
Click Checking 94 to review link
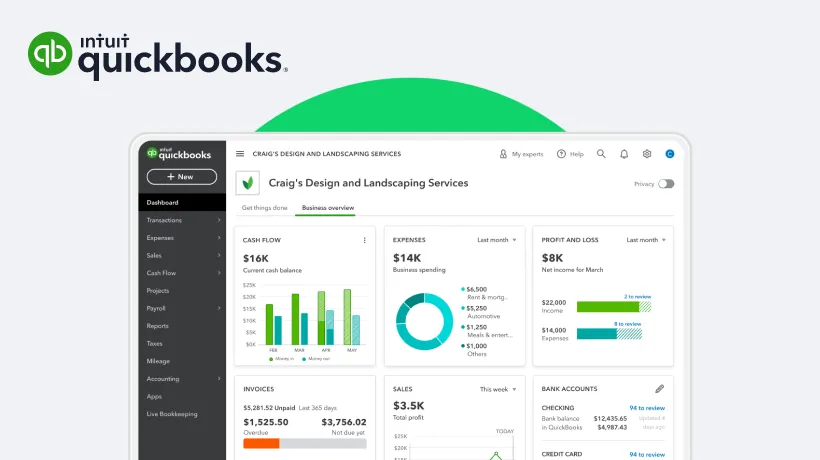coord(647,408)
